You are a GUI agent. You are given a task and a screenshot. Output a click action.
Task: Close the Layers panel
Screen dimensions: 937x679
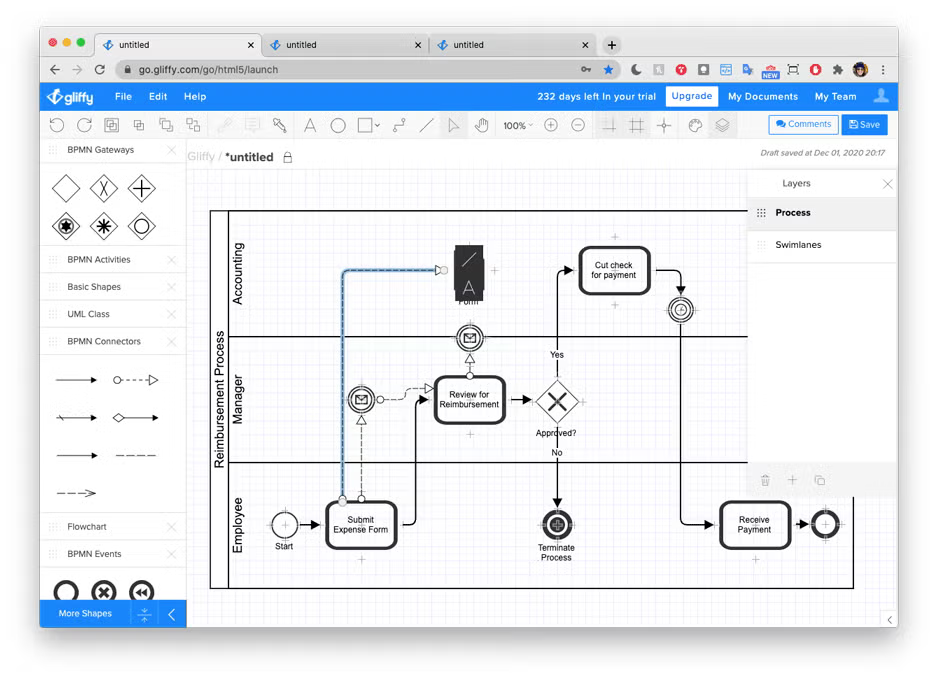coord(887,184)
